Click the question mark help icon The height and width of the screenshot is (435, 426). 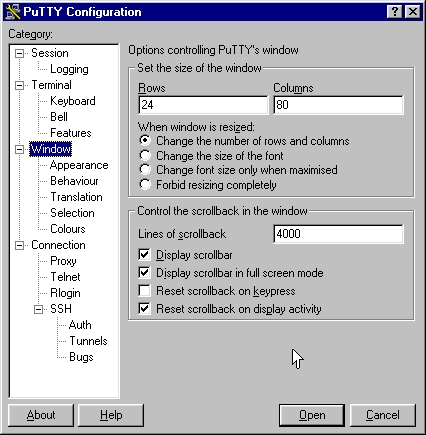395,12
